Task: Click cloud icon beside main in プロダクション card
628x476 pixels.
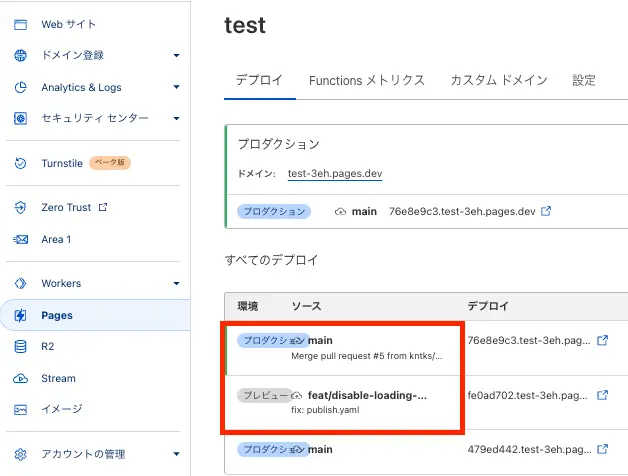Action: (340, 212)
